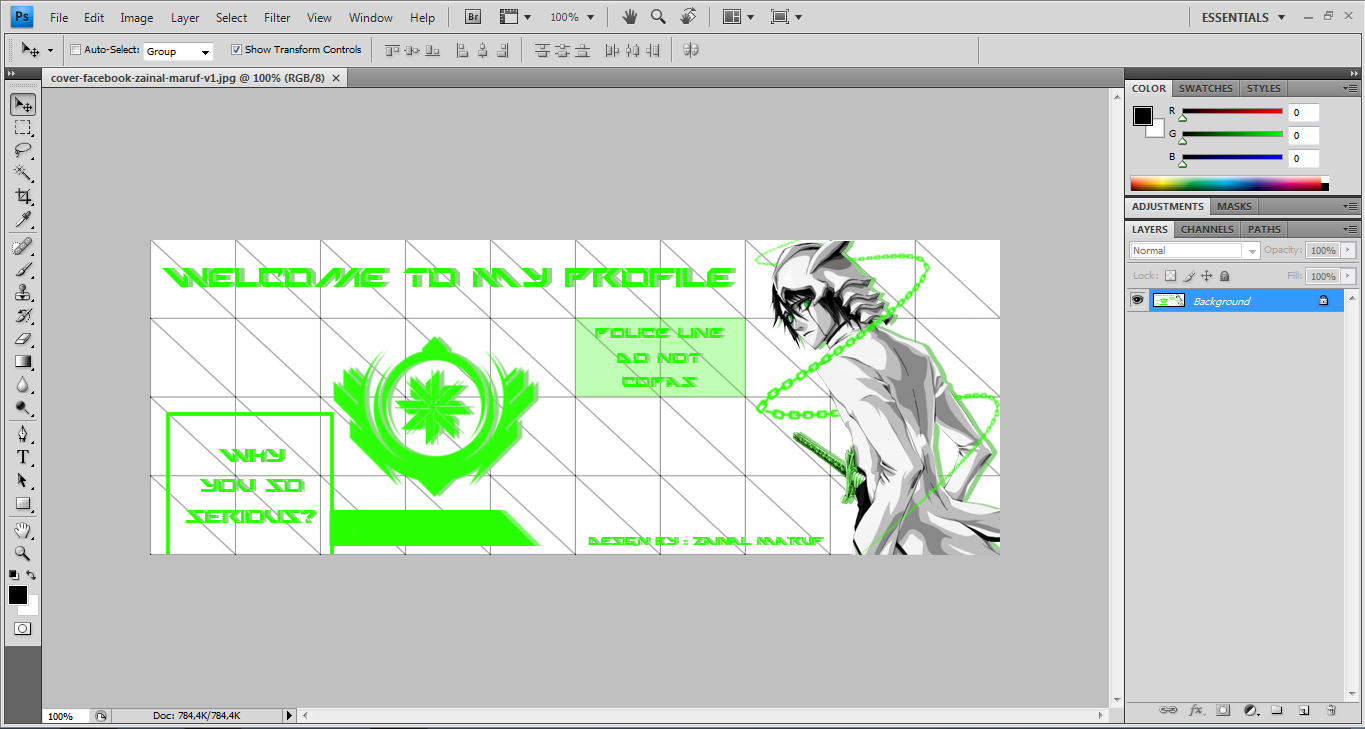The image size is (1365, 729).
Task: Select the Eraser tool
Action: point(22,338)
